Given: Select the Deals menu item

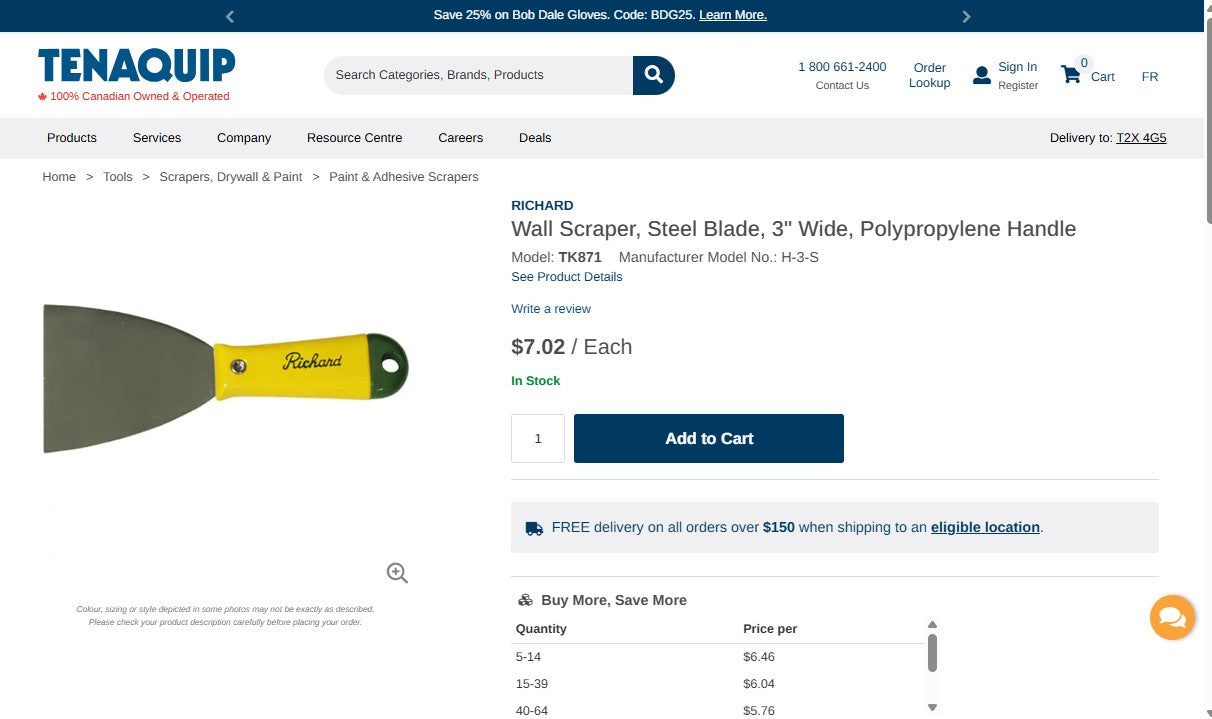Looking at the screenshot, I should 535,137.
